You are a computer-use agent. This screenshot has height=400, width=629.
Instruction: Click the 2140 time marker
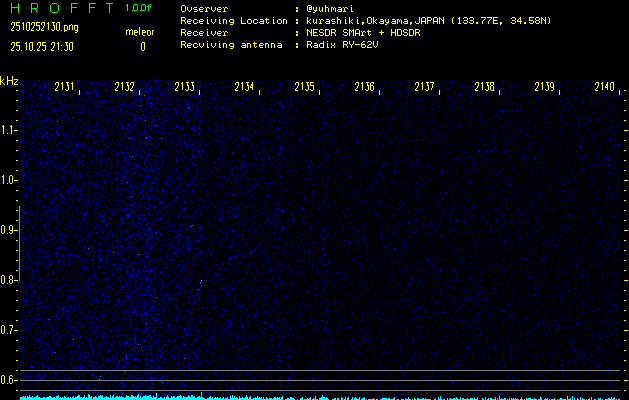[x=604, y=87]
